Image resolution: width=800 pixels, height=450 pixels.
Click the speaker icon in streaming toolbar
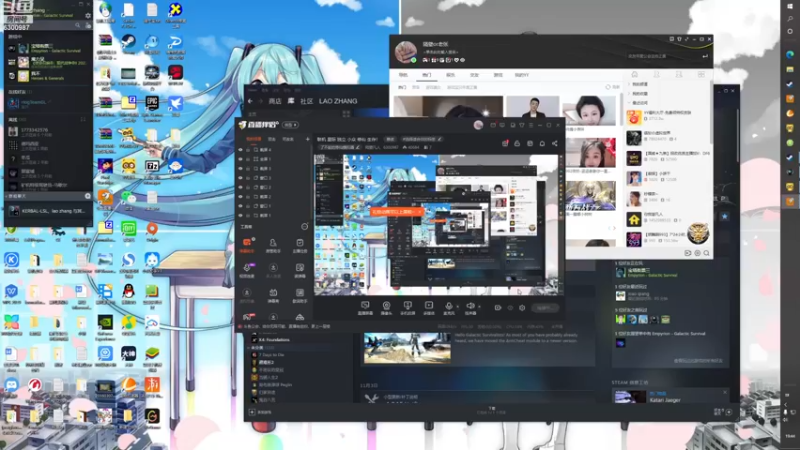(x=470, y=305)
